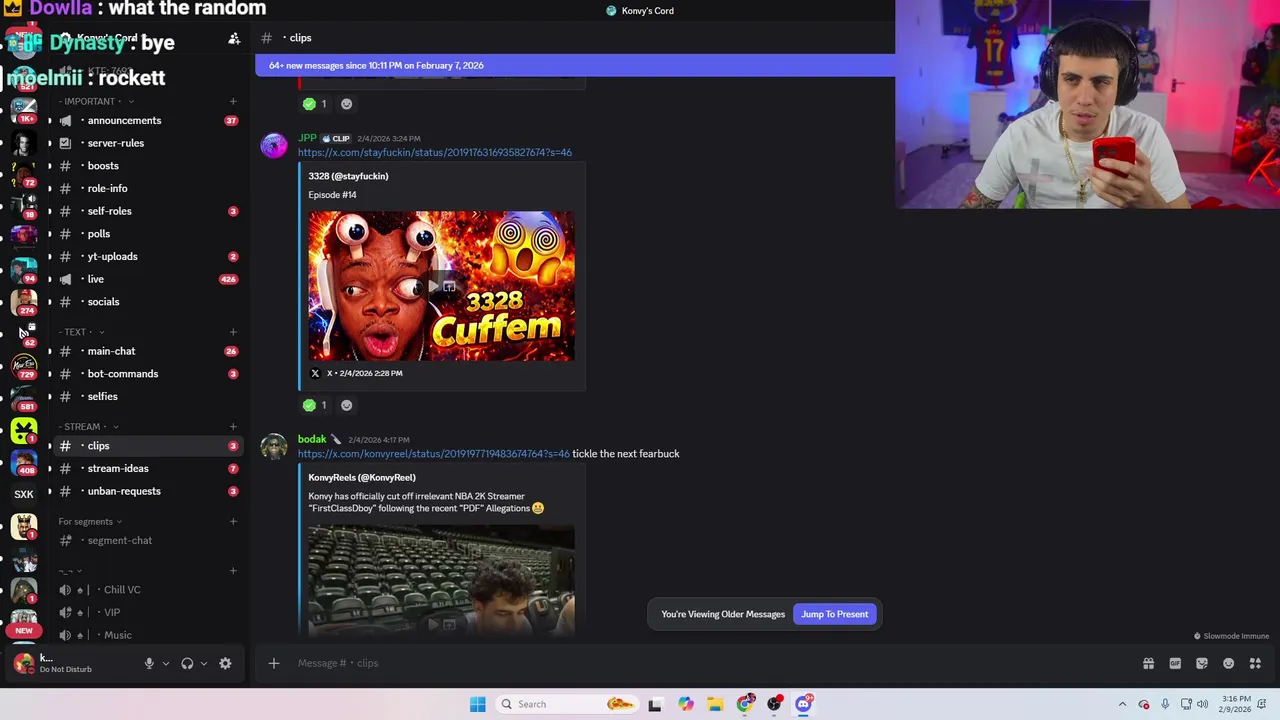The height and width of the screenshot is (720, 1280).
Task: Open the live channel
Action: pos(147,279)
